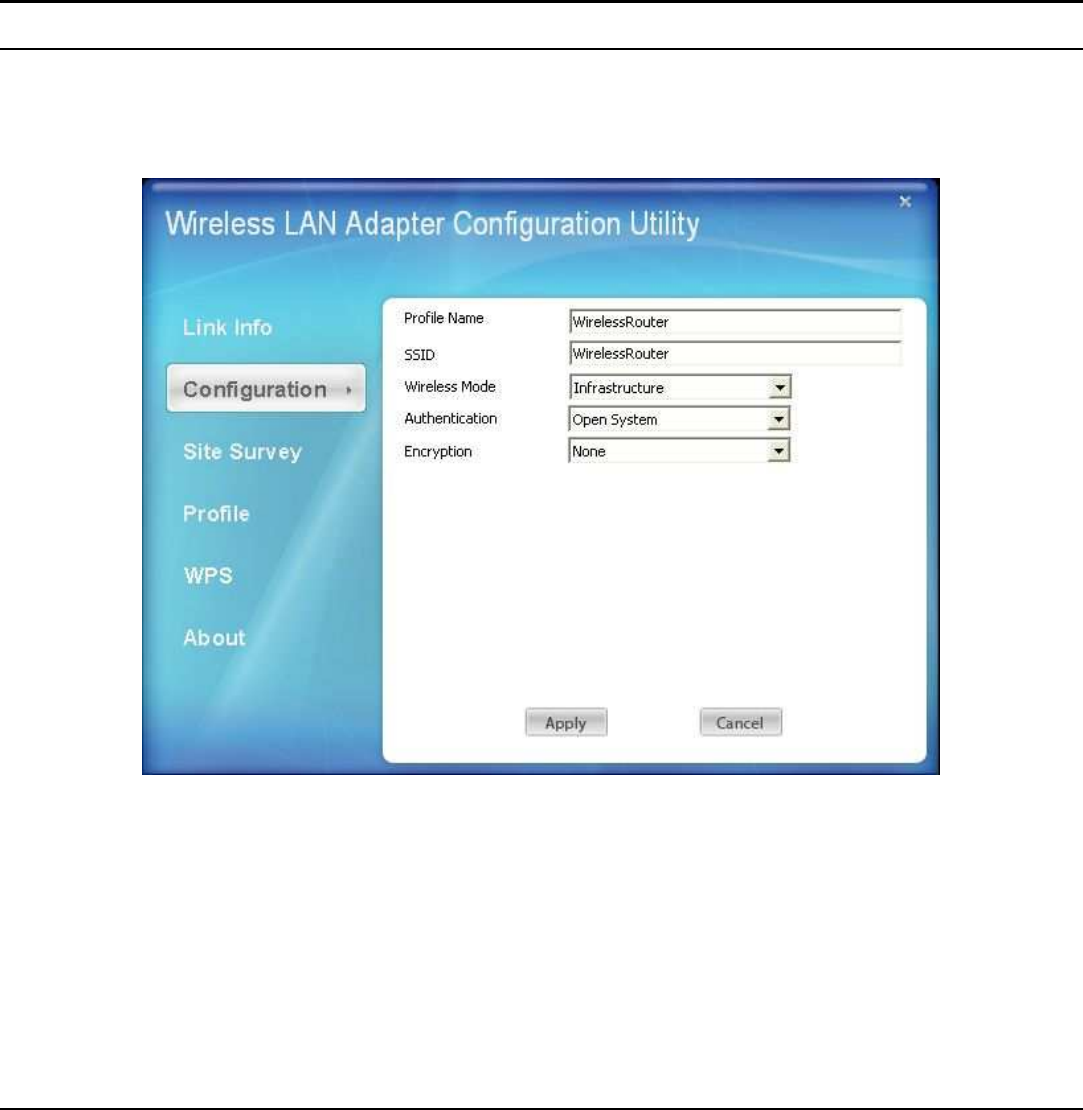Click the Wireless Mode label
The image size is (1083, 1110).
tap(449, 387)
